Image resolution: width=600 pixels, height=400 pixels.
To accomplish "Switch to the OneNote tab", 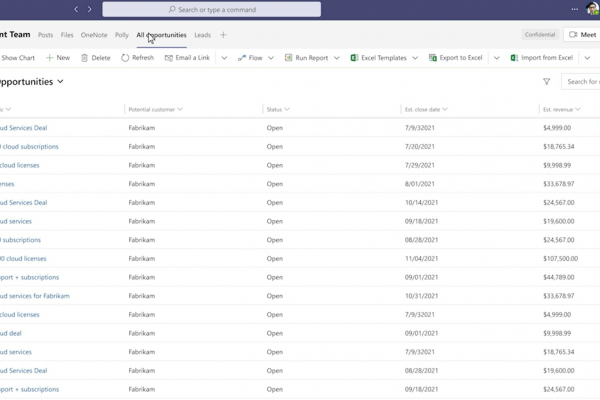I will tap(94, 35).
